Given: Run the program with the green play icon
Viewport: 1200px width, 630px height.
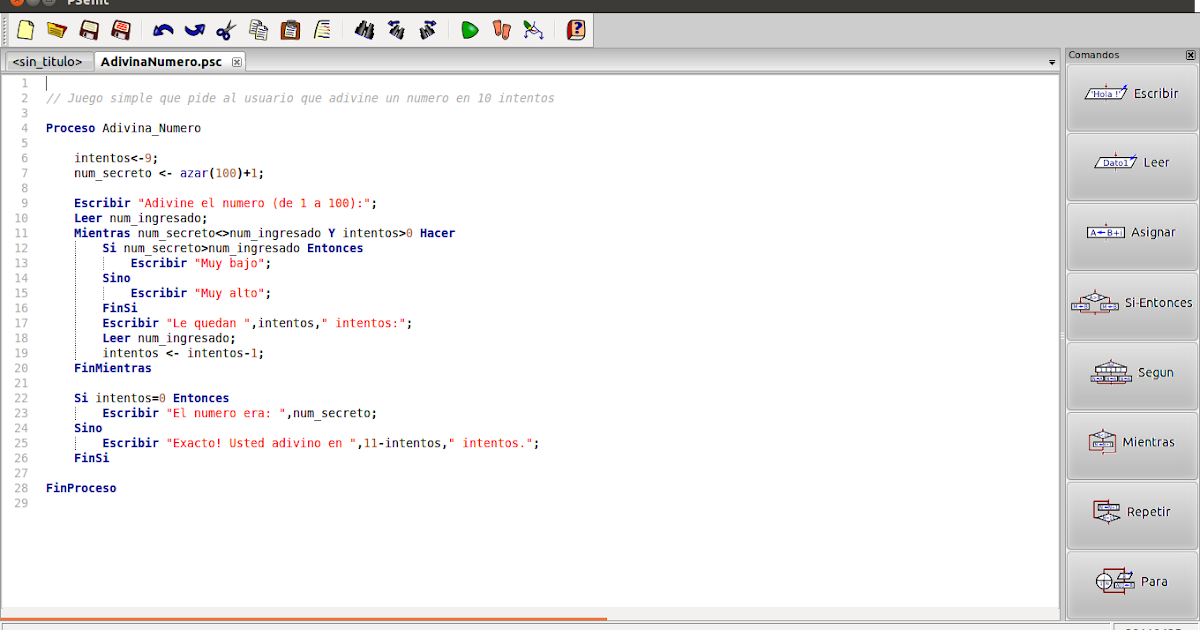Looking at the screenshot, I should coord(469,30).
